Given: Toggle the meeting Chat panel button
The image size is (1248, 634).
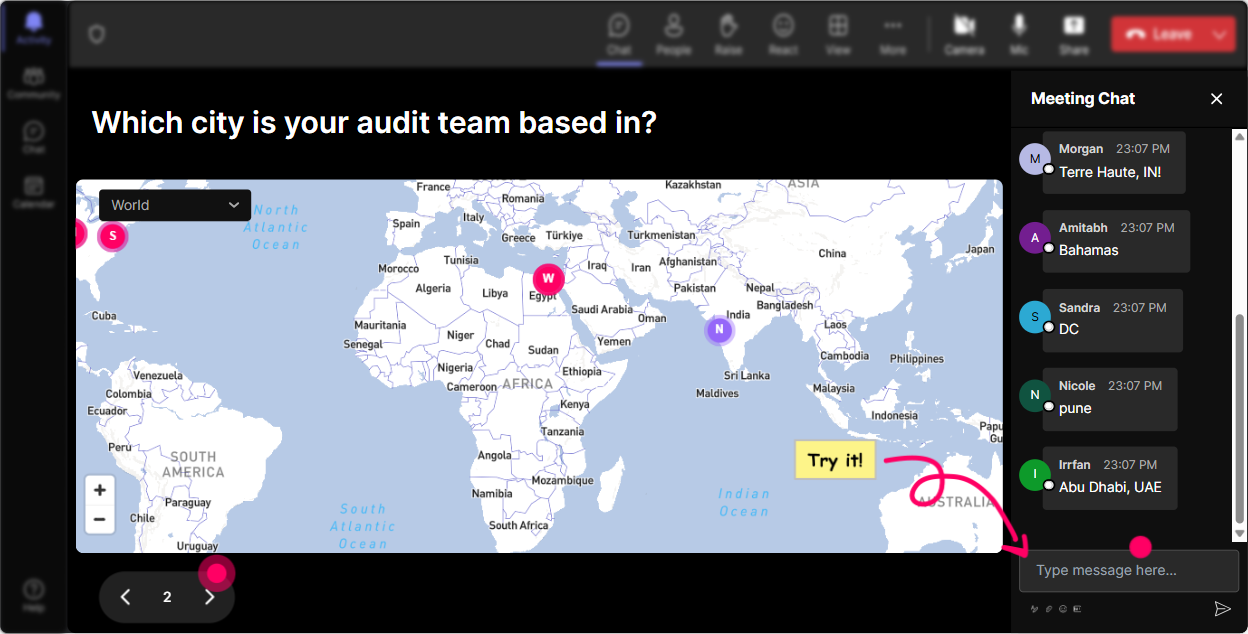Looking at the screenshot, I should 619,34.
